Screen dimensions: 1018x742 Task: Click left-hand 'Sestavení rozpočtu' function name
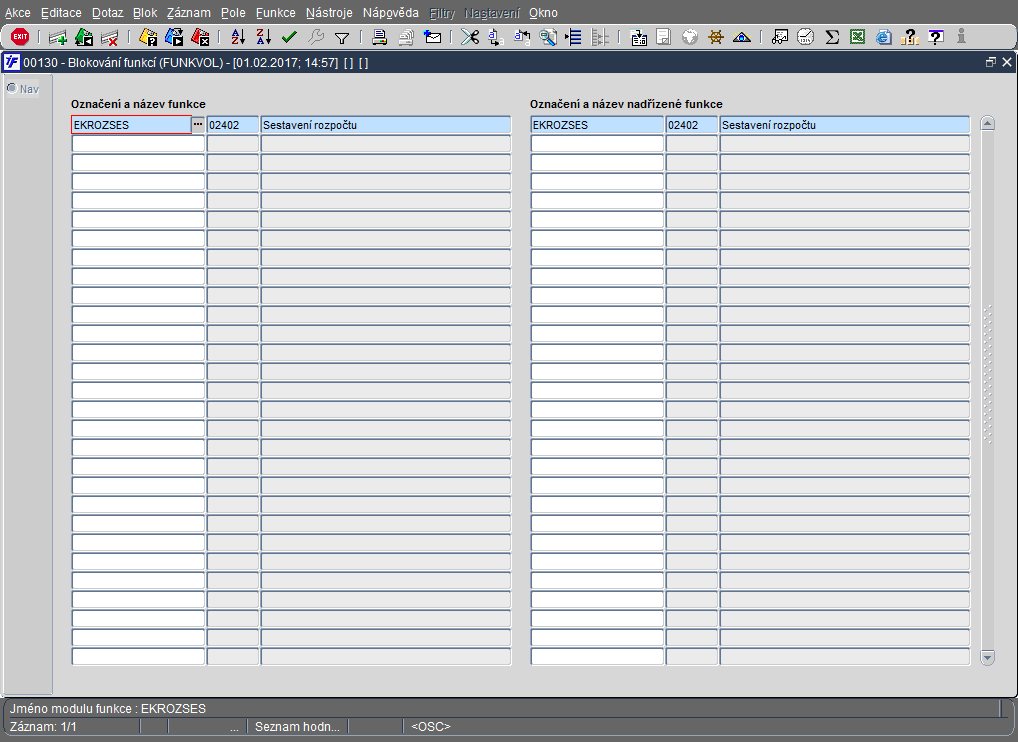click(386, 125)
